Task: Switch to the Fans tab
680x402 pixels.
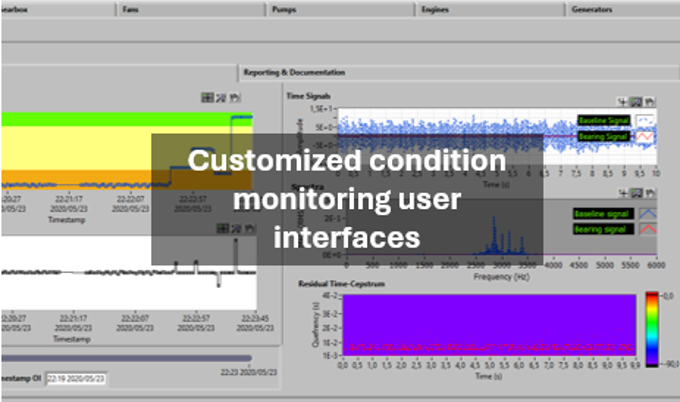Action: click(130, 8)
